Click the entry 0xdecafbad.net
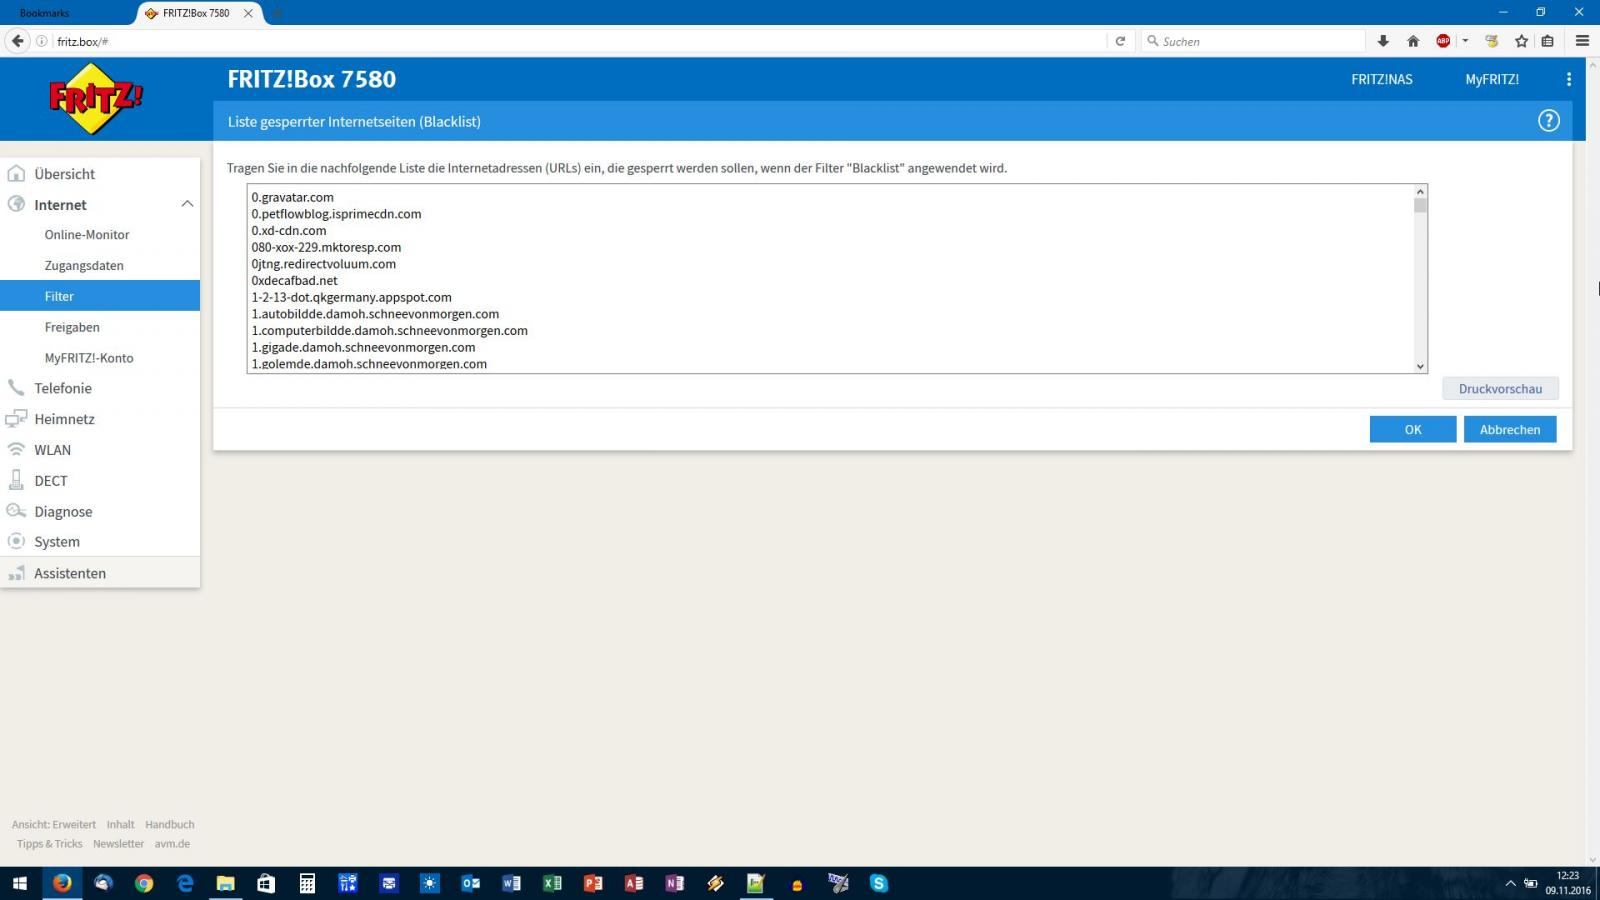Image resolution: width=1600 pixels, height=900 pixels. [x=295, y=281]
